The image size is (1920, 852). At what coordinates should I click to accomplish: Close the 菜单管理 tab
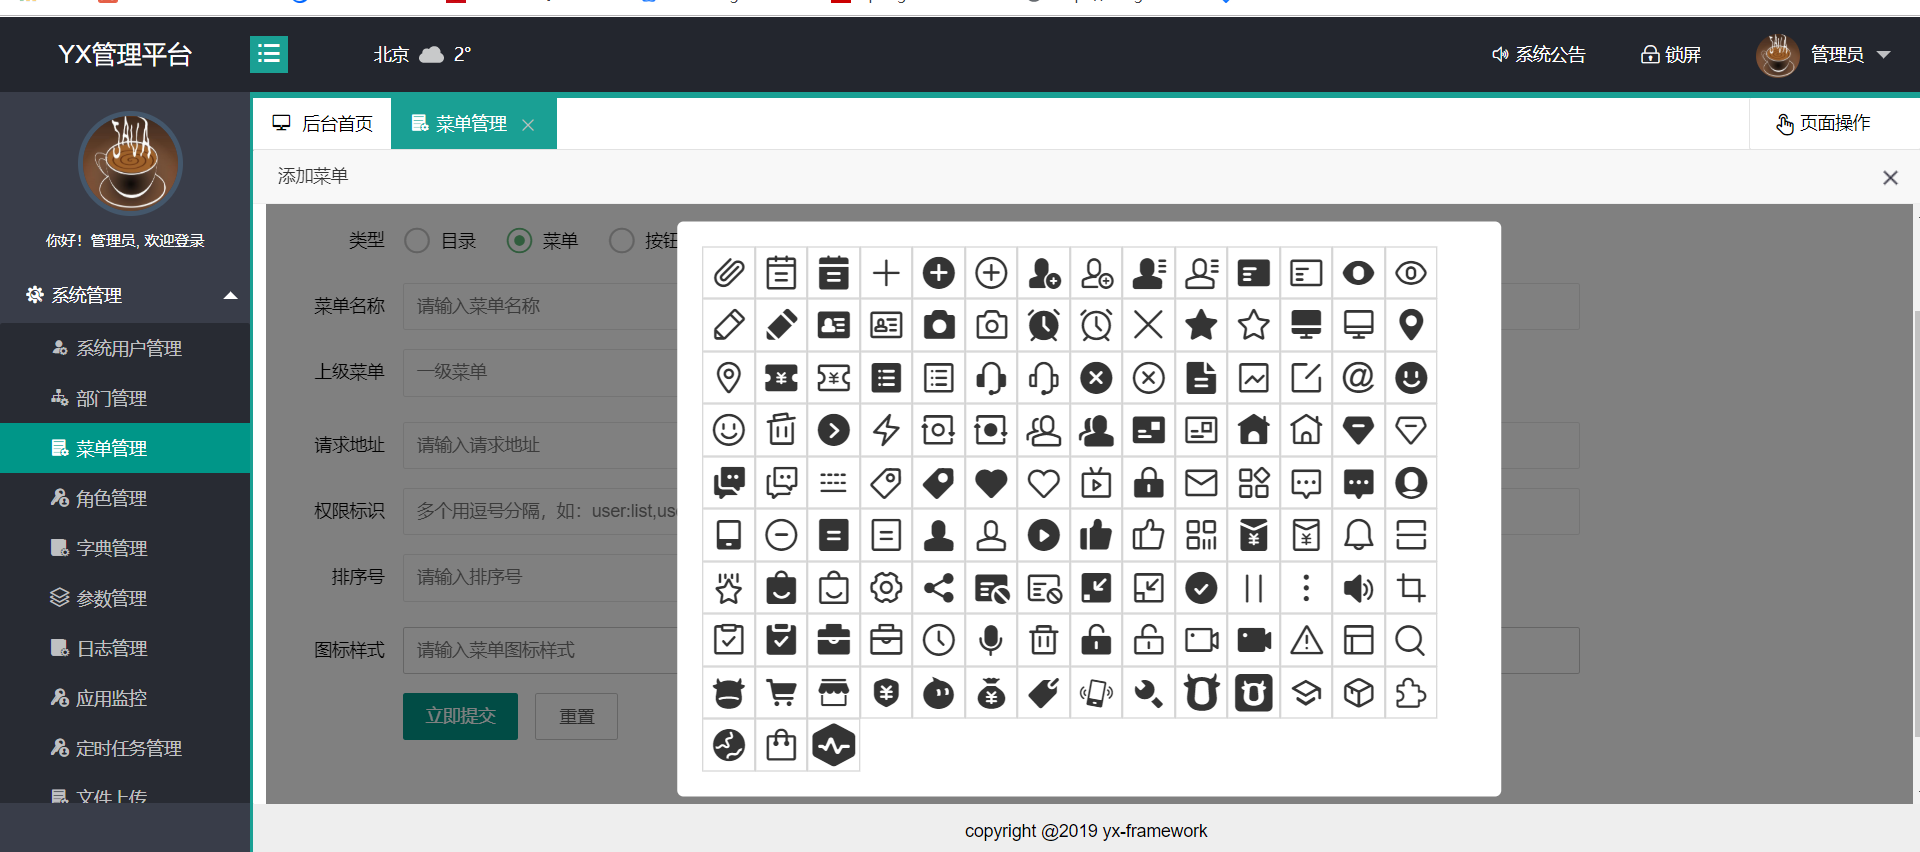tap(528, 125)
